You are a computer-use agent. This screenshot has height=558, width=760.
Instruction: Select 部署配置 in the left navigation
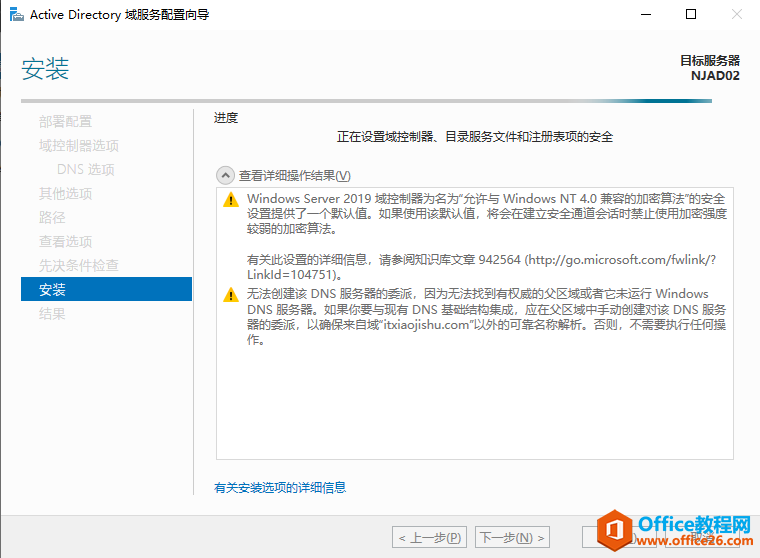pos(65,121)
